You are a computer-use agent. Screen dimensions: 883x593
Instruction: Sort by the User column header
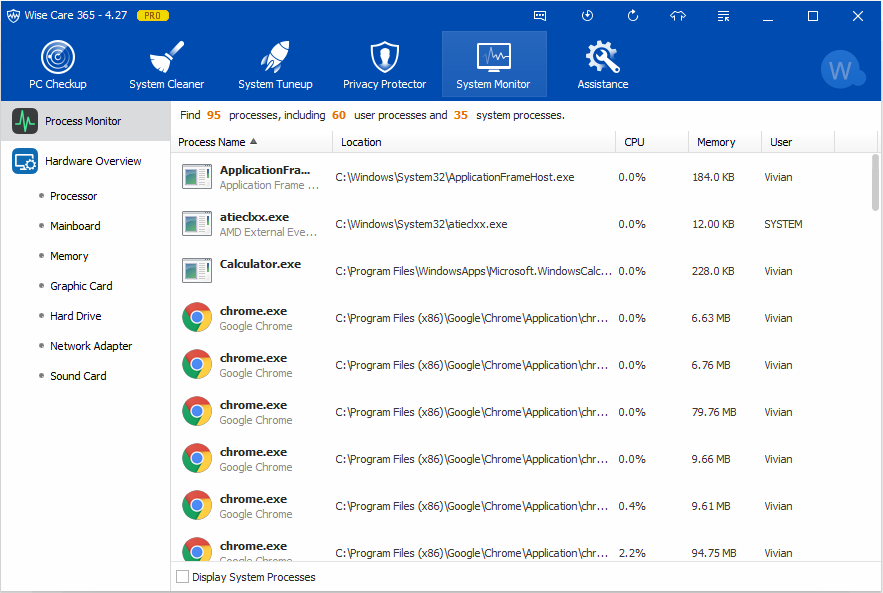click(x=798, y=142)
